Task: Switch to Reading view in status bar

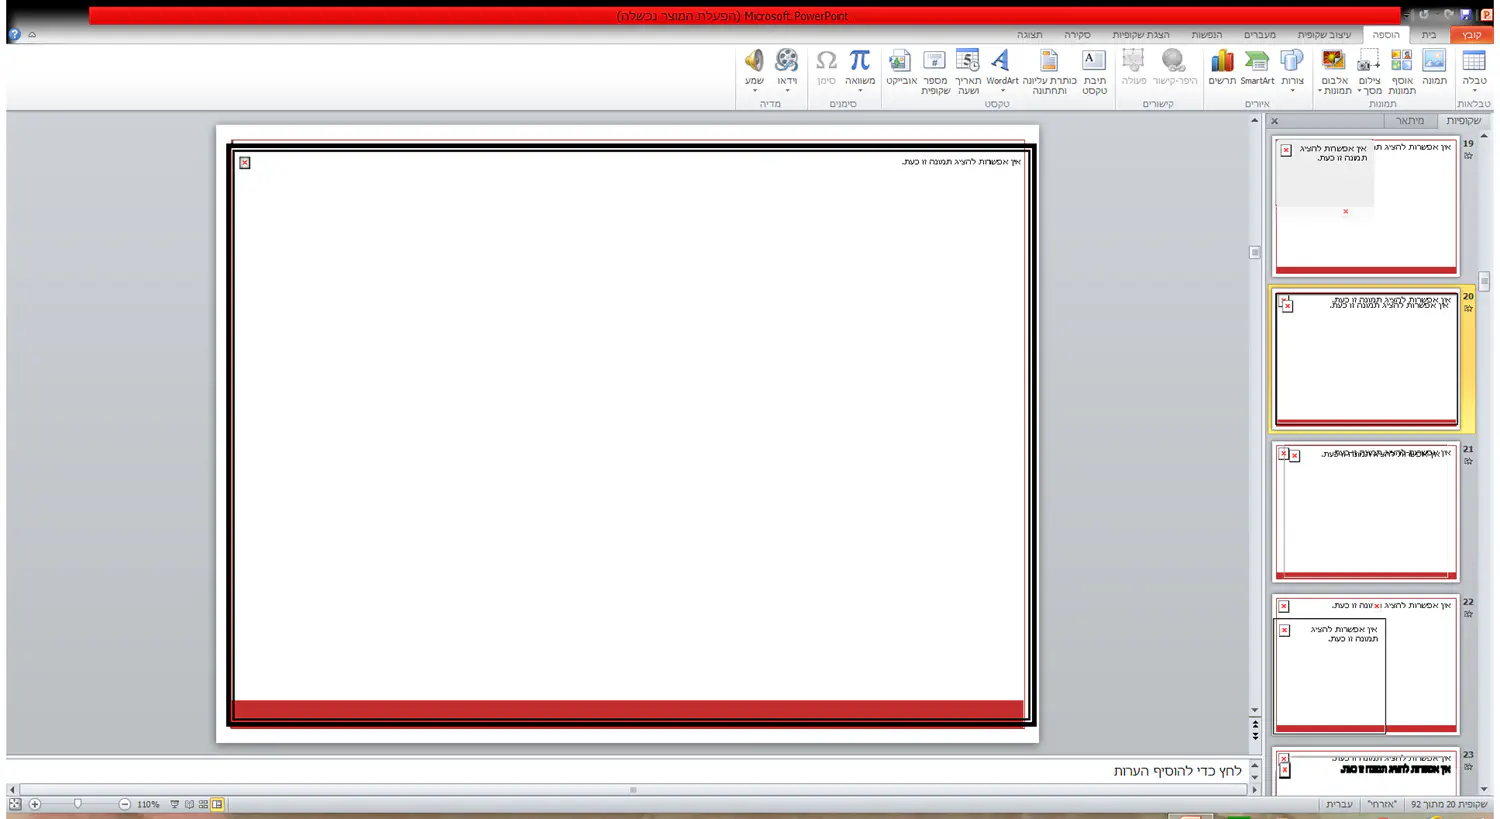Action: point(189,804)
